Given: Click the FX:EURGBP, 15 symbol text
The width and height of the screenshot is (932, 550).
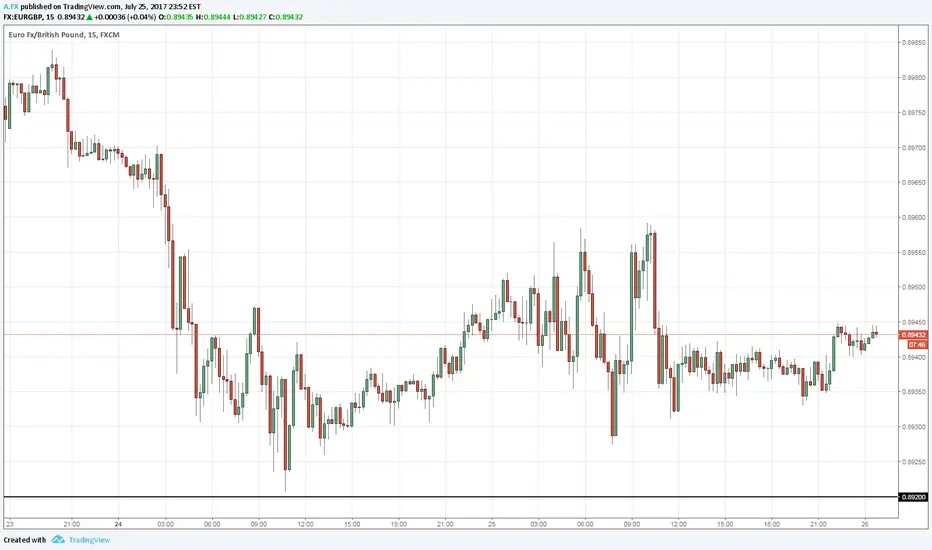Looking at the screenshot, I should coord(29,17).
